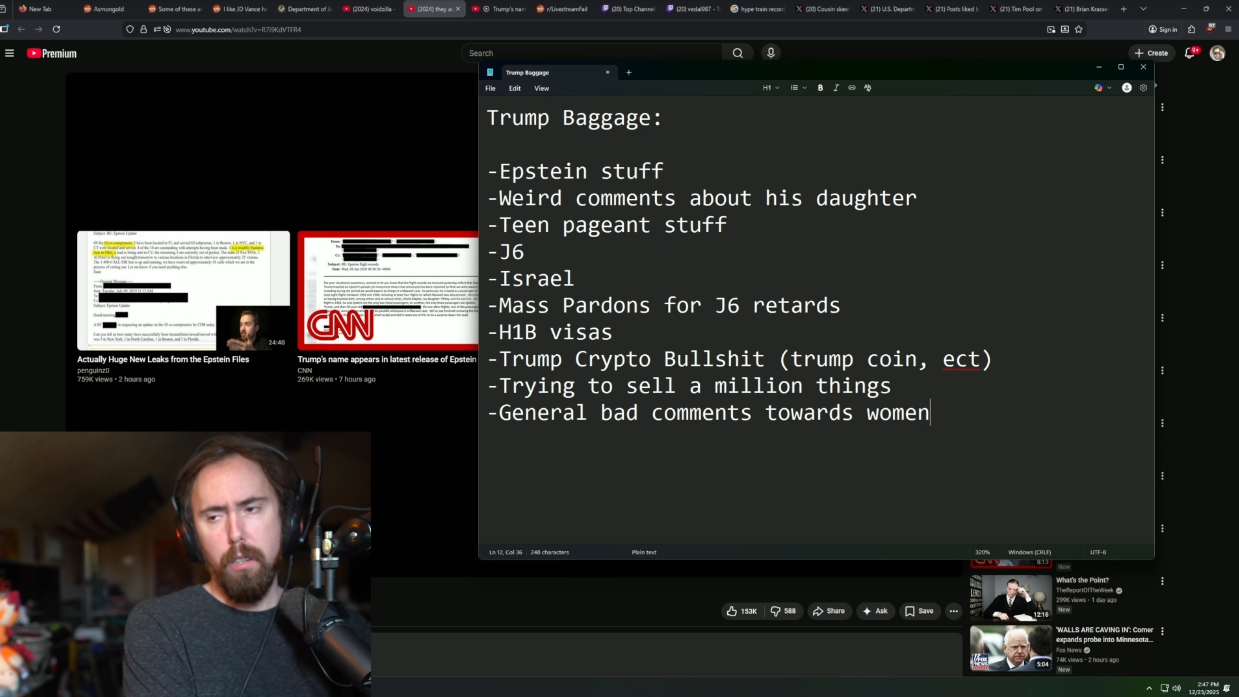Go back in the browser
The width and height of the screenshot is (1239, 697).
coord(20,29)
